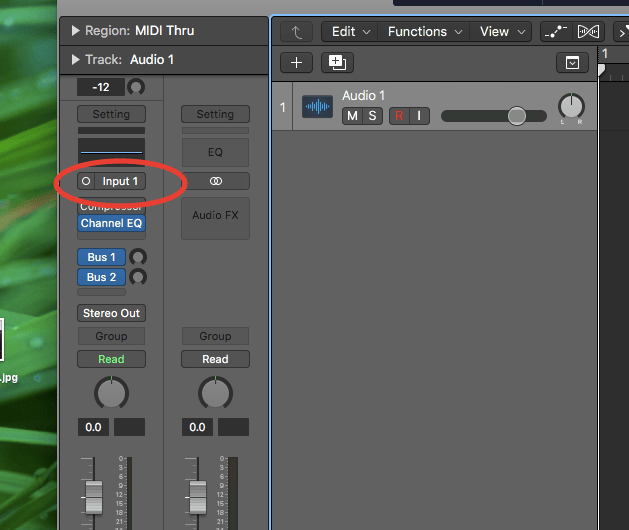Click gain knob beside -12 value
Viewport: 629px width, 530px height.
click(136, 87)
